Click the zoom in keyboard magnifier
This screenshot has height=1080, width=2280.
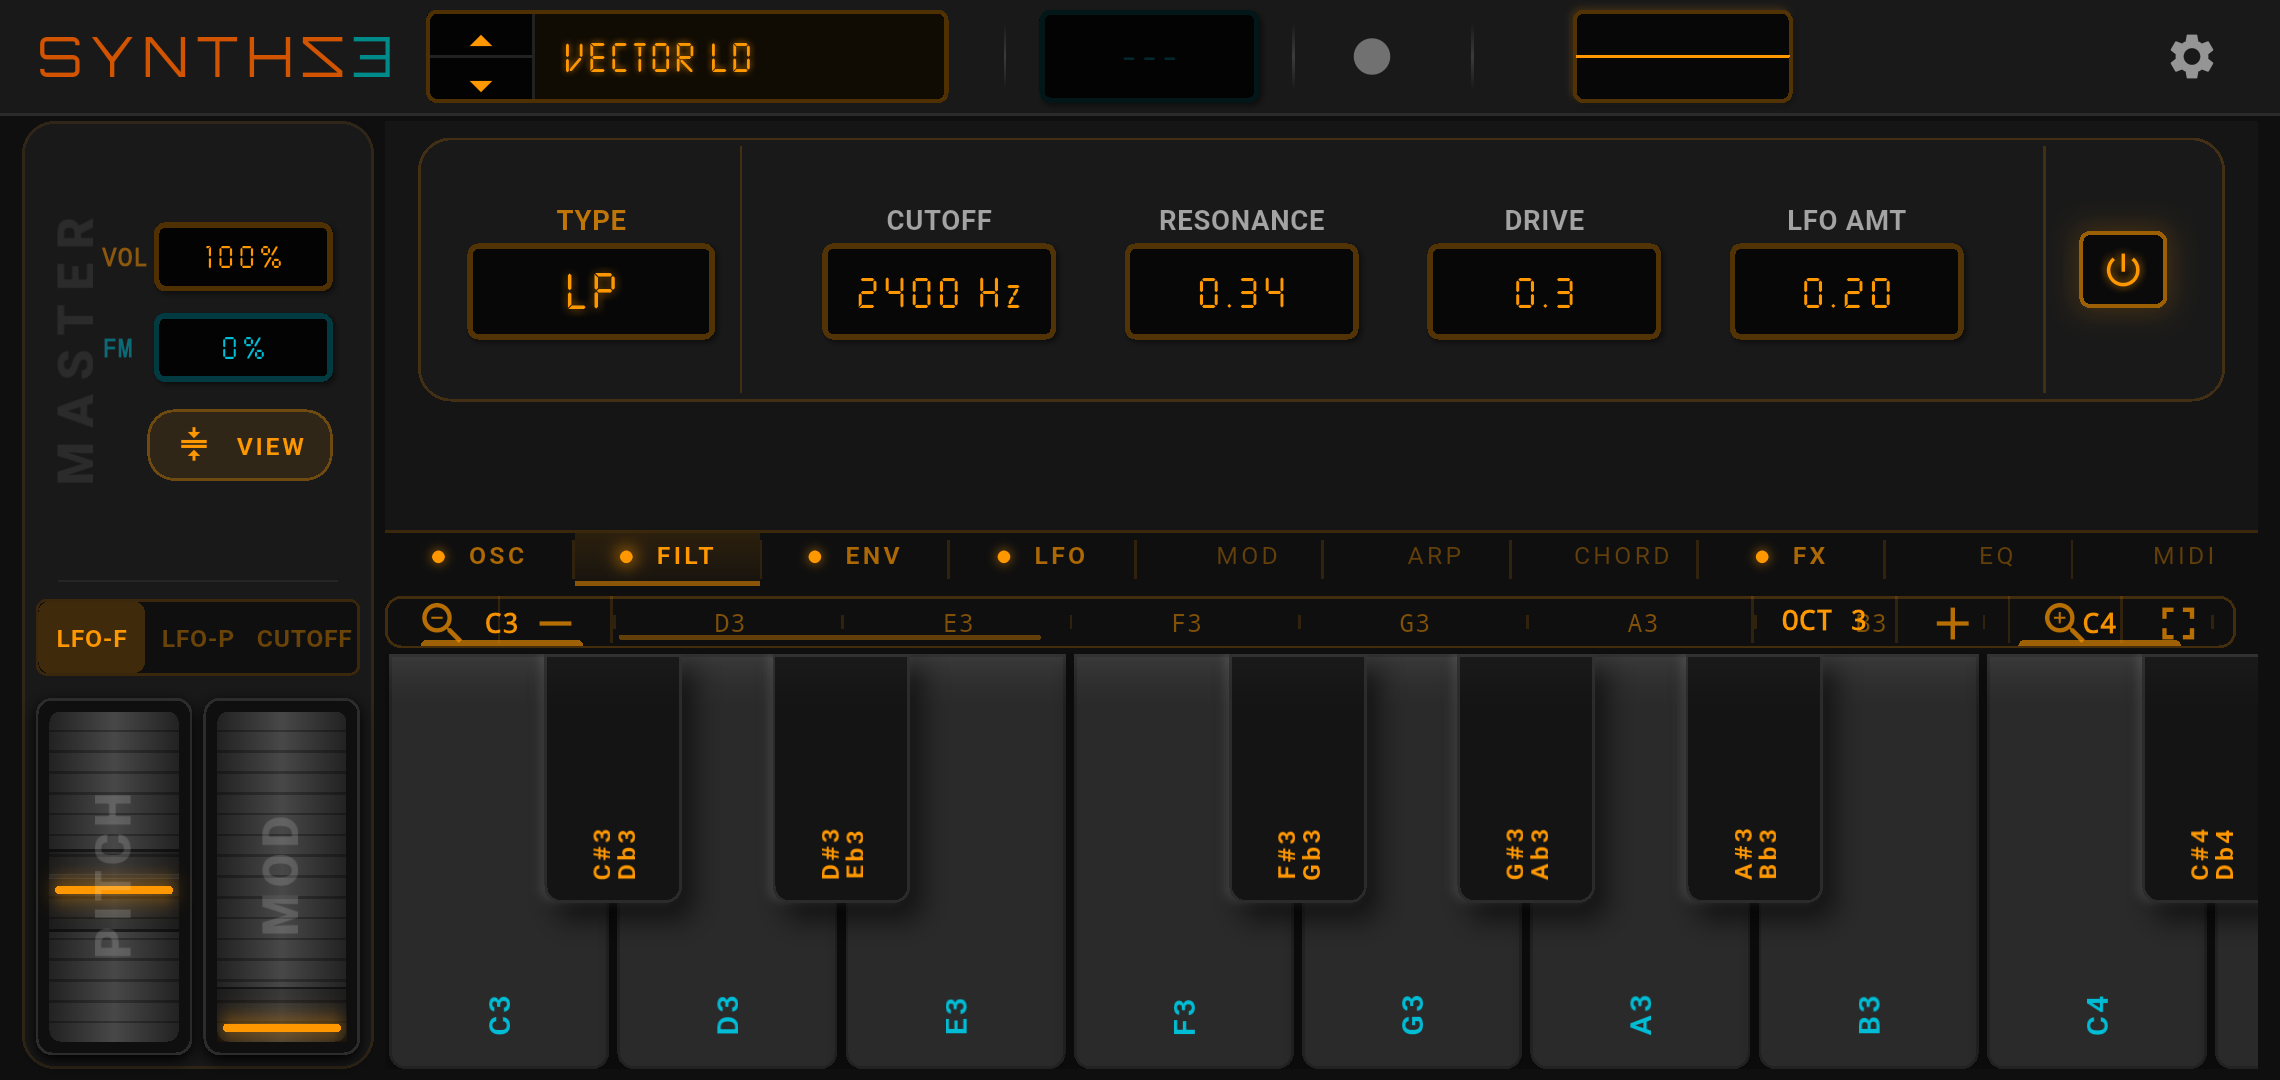(x=2060, y=621)
